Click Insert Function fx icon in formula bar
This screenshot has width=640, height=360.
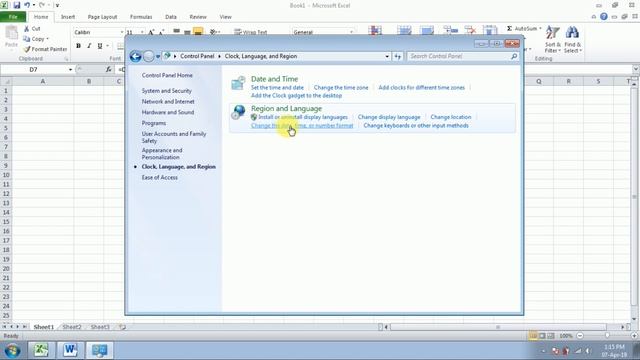pyautogui.click(x=109, y=69)
